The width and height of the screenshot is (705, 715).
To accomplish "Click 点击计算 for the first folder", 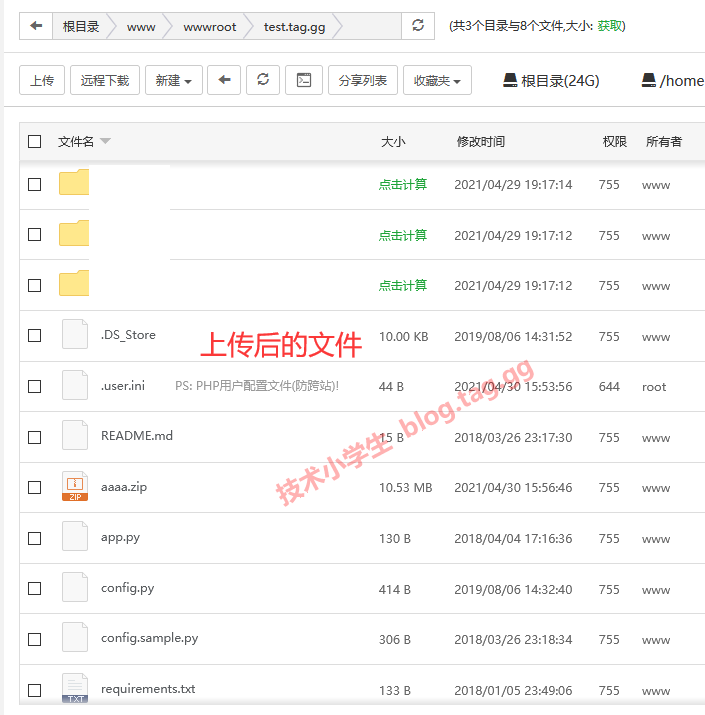I will pyautogui.click(x=403, y=184).
